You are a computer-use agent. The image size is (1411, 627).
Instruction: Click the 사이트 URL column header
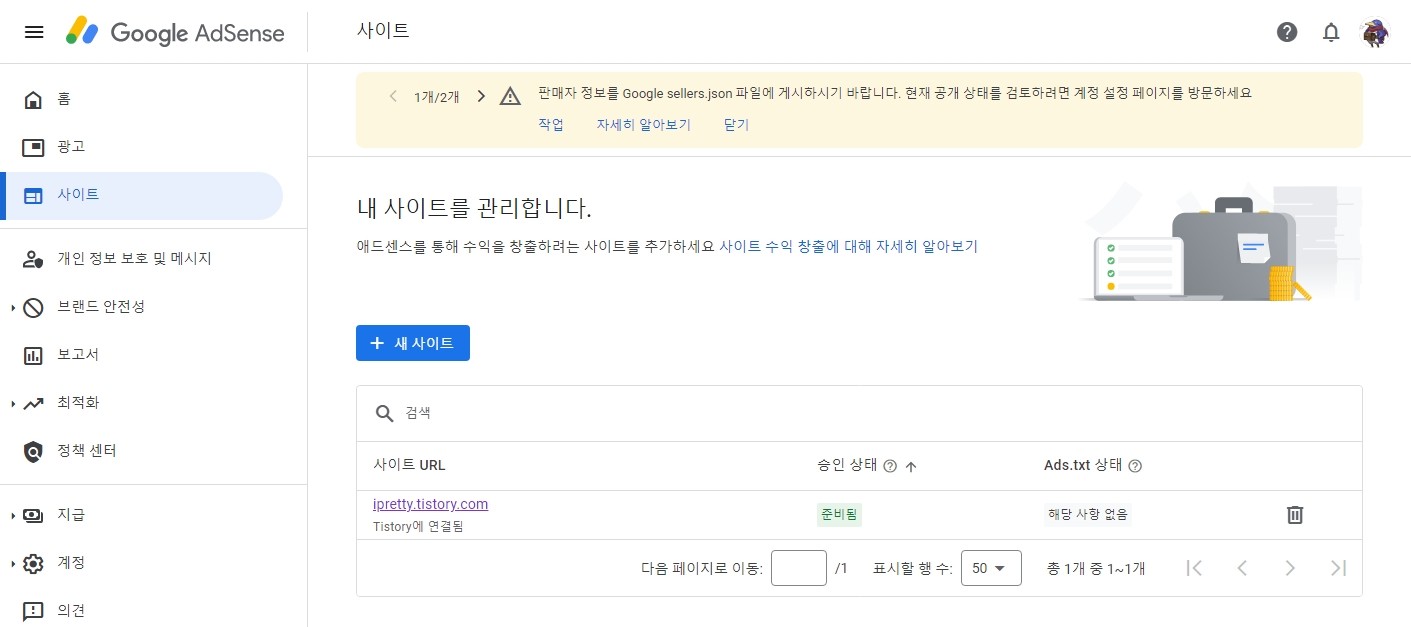pyautogui.click(x=409, y=465)
